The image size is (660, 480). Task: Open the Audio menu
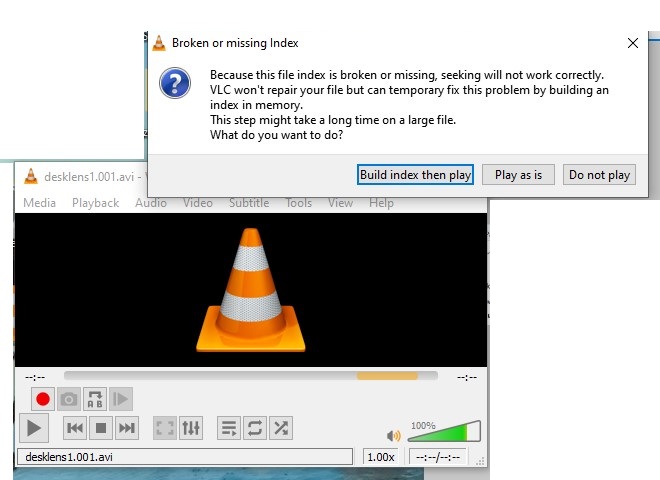[x=151, y=203]
